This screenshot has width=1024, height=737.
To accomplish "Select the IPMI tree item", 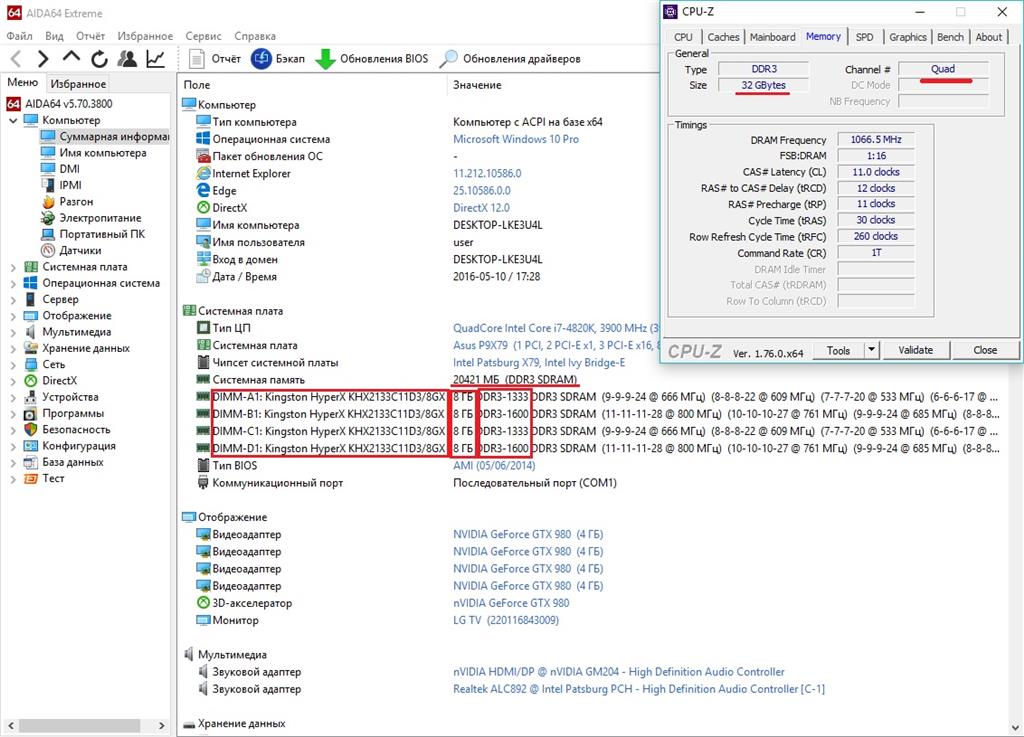I will (x=61, y=185).
